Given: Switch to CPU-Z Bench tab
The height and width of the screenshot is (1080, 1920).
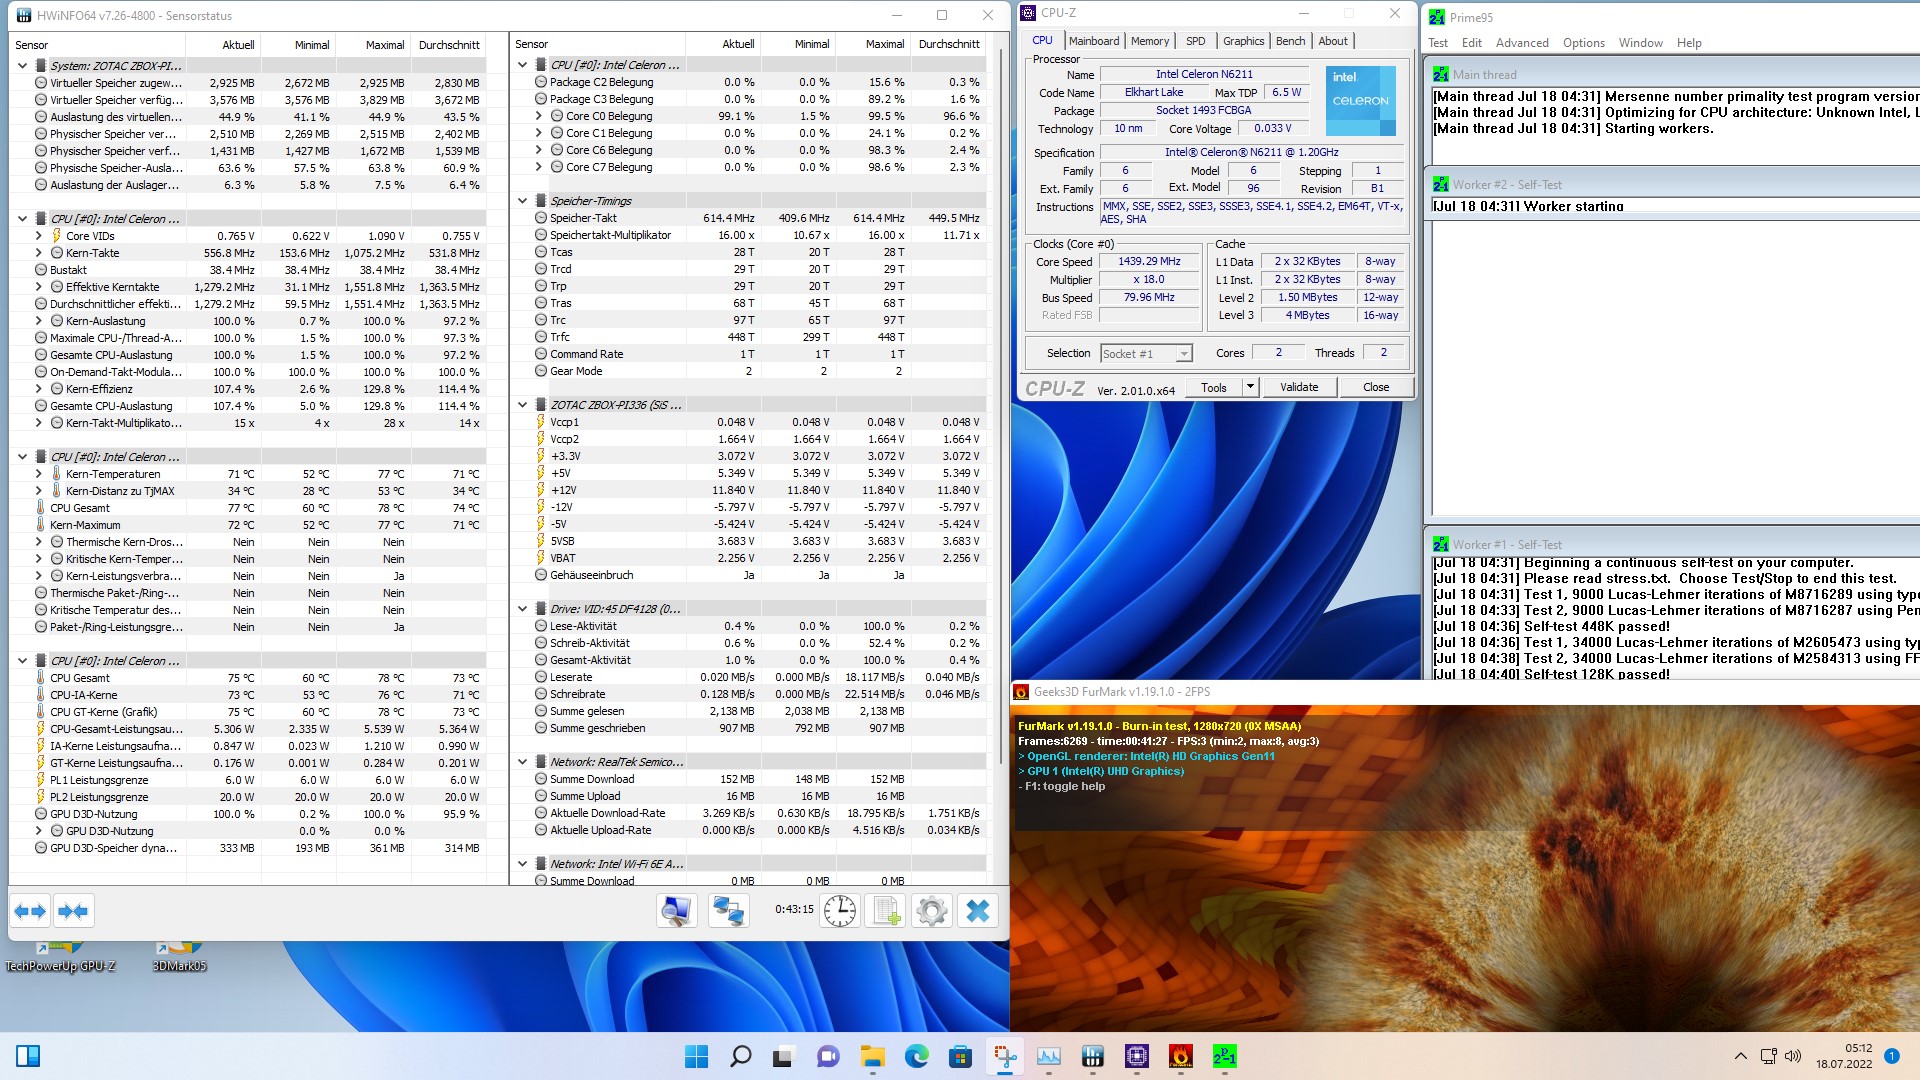Looking at the screenshot, I should [1290, 41].
